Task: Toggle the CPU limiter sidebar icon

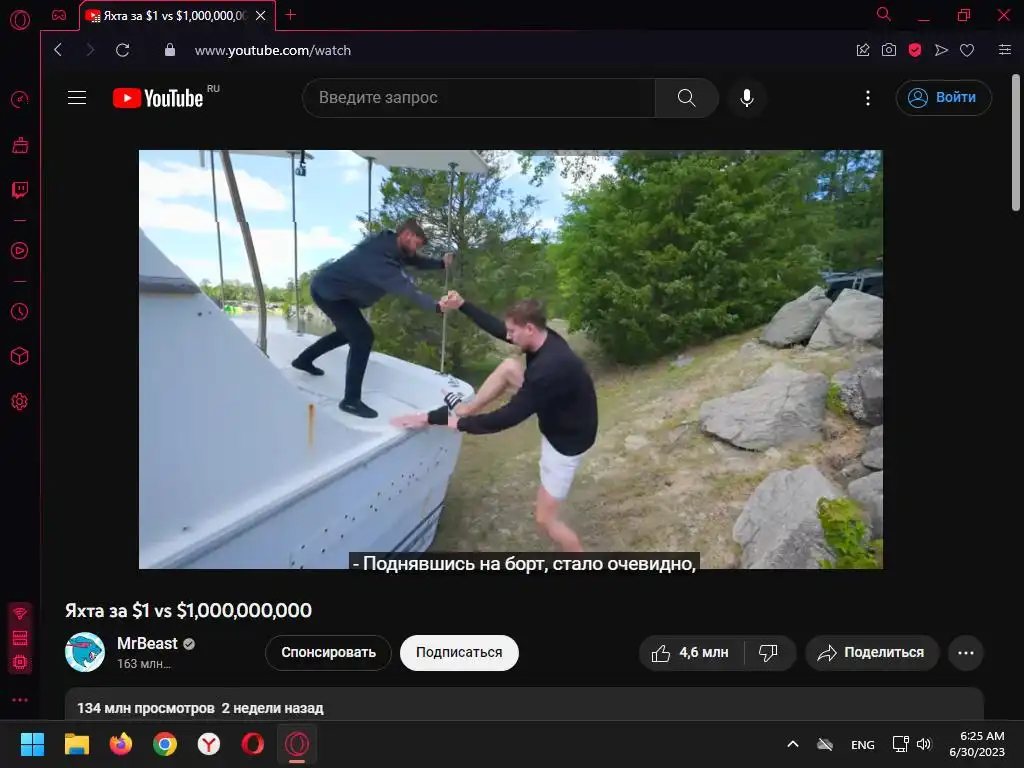Action: [x=20, y=662]
